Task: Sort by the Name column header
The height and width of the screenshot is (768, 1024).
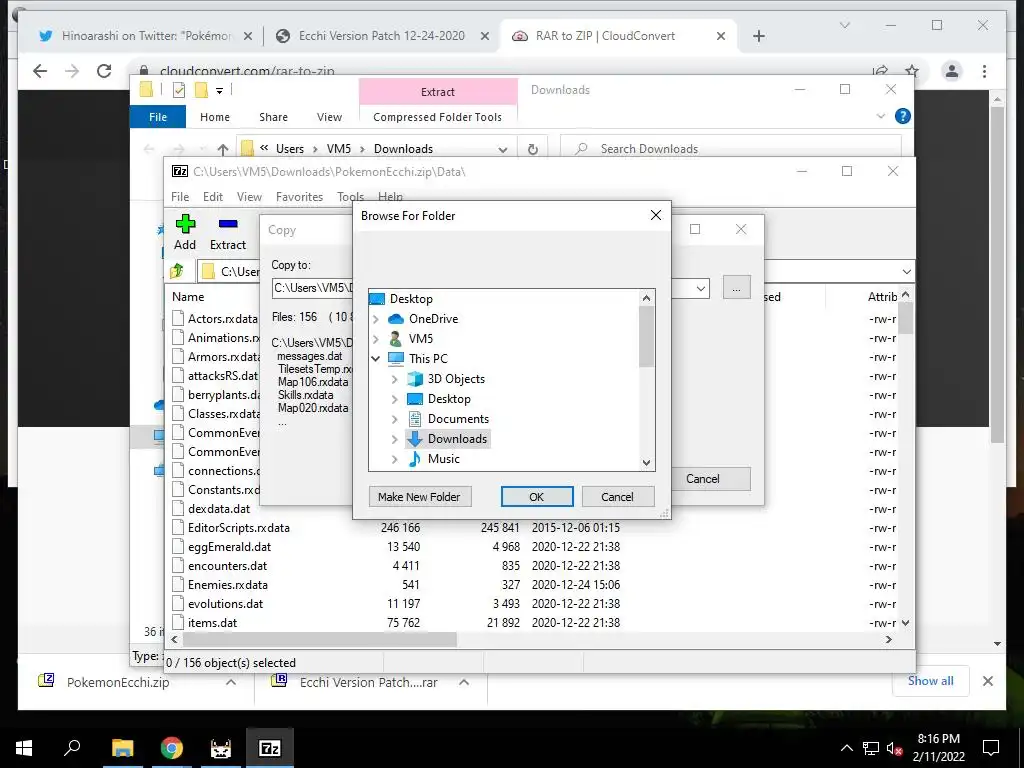Action: pos(188,296)
